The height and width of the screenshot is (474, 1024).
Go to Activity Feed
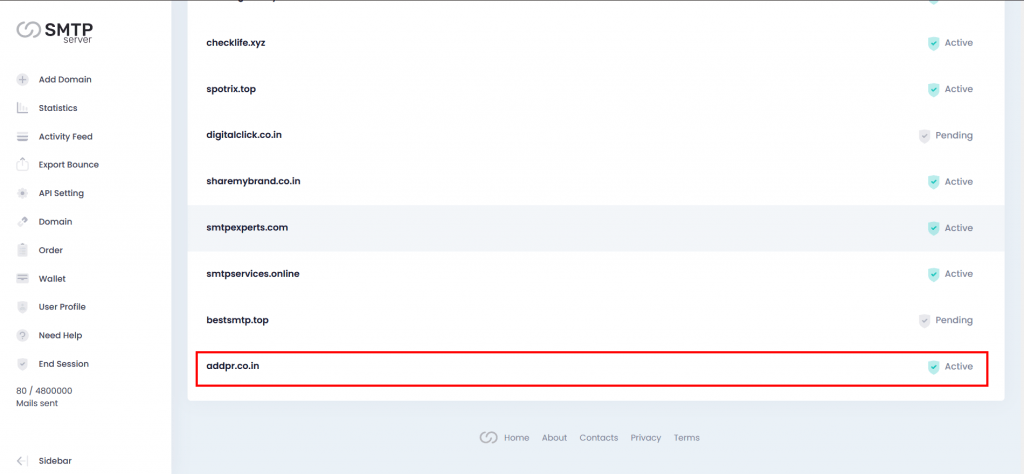tap(65, 136)
